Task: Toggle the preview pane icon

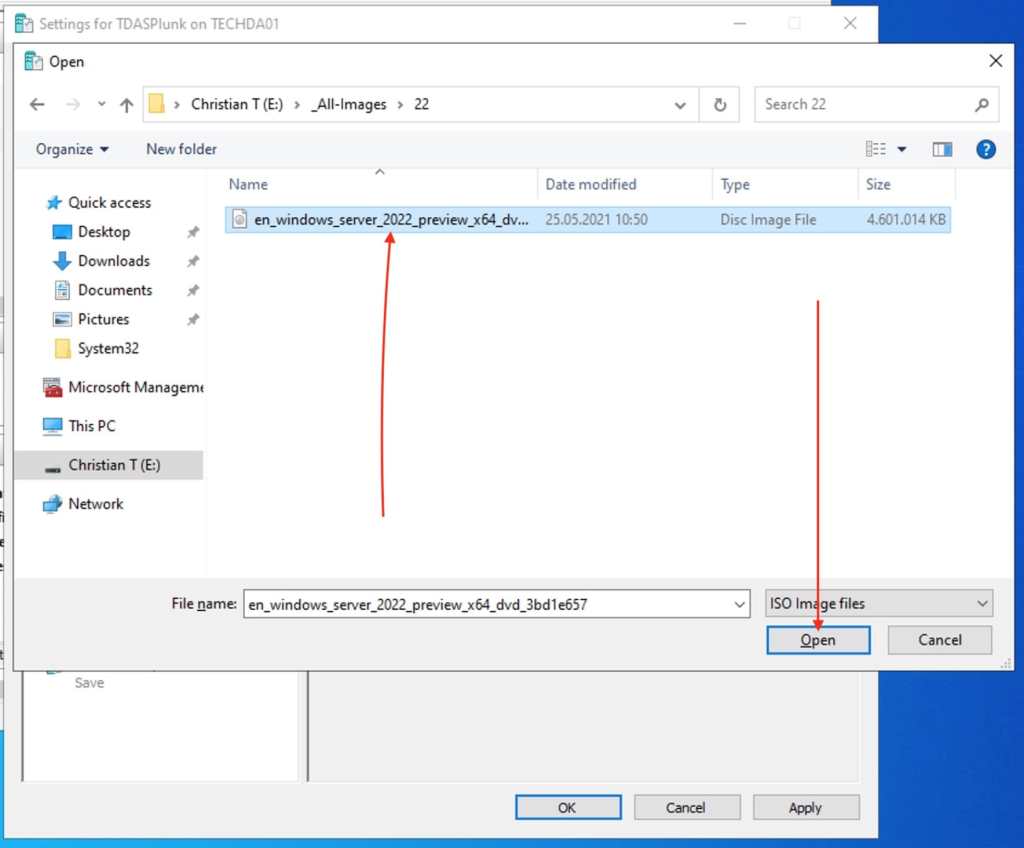Action: (x=941, y=148)
